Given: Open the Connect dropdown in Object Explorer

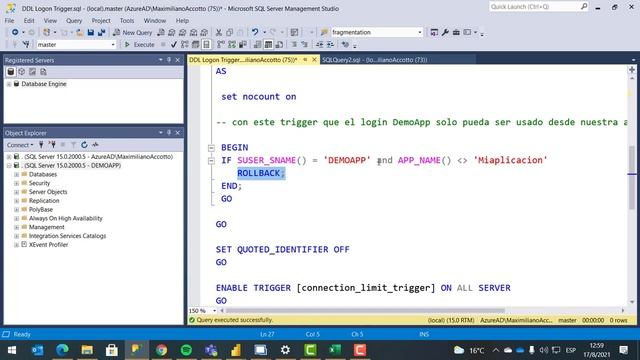Looking at the screenshot, I should pos(20,145).
